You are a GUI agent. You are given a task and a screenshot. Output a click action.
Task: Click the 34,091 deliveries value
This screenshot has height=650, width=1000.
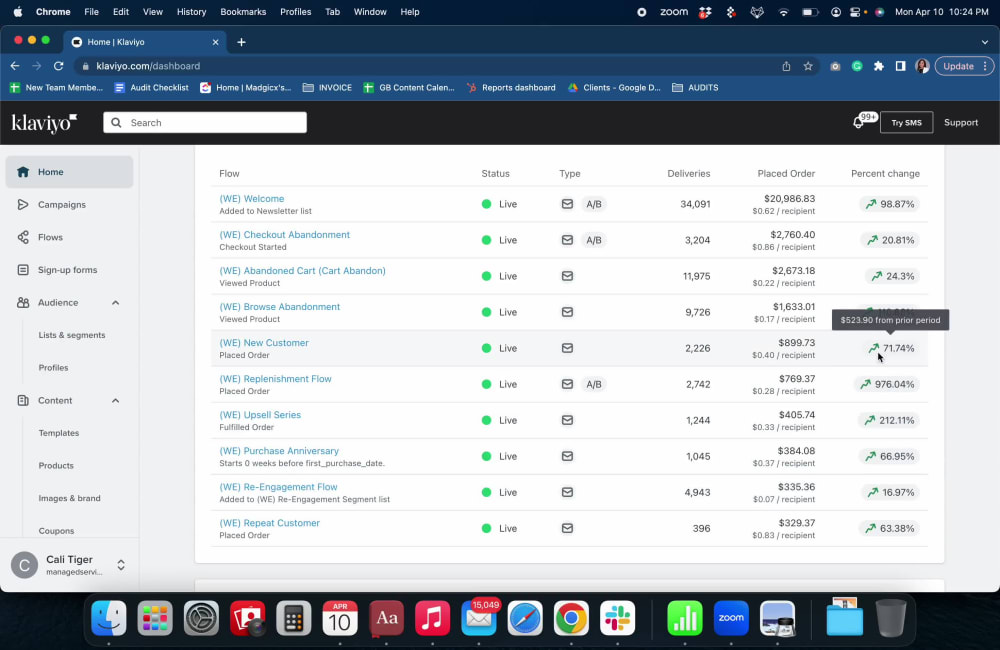pyautogui.click(x=695, y=204)
